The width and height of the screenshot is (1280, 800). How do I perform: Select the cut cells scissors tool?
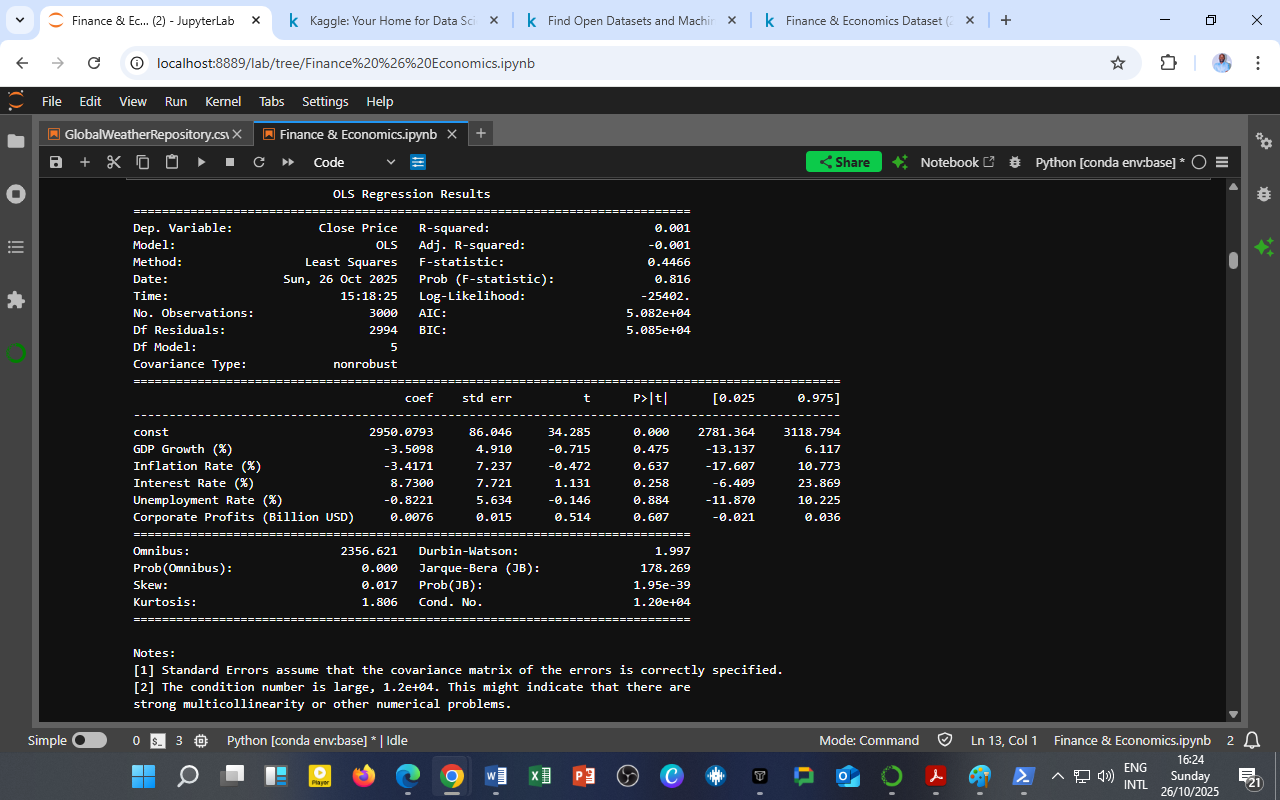tap(113, 161)
